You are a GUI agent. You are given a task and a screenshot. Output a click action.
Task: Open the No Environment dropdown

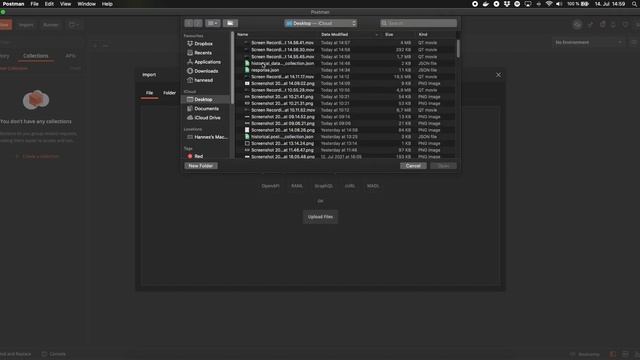pyautogui.click(x=588, y=42)
